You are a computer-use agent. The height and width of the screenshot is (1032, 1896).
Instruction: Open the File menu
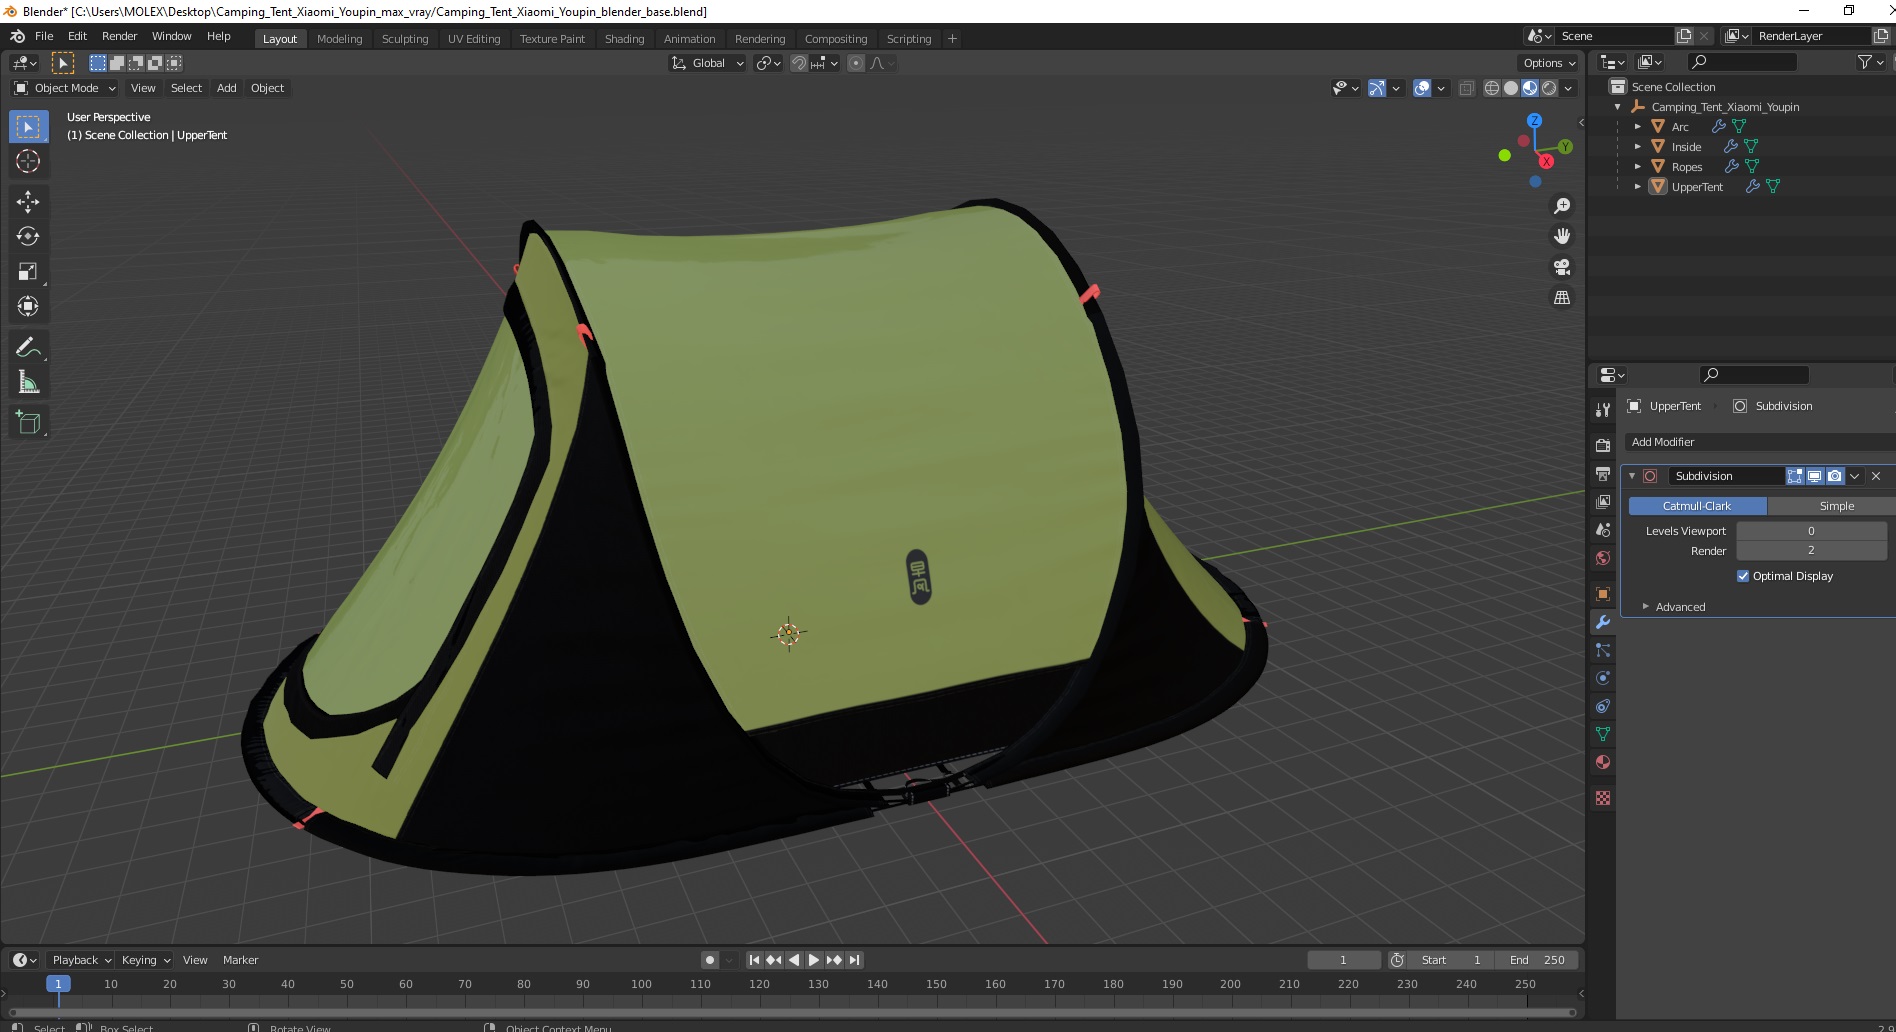pyautogui.click(x=44, y=36)
